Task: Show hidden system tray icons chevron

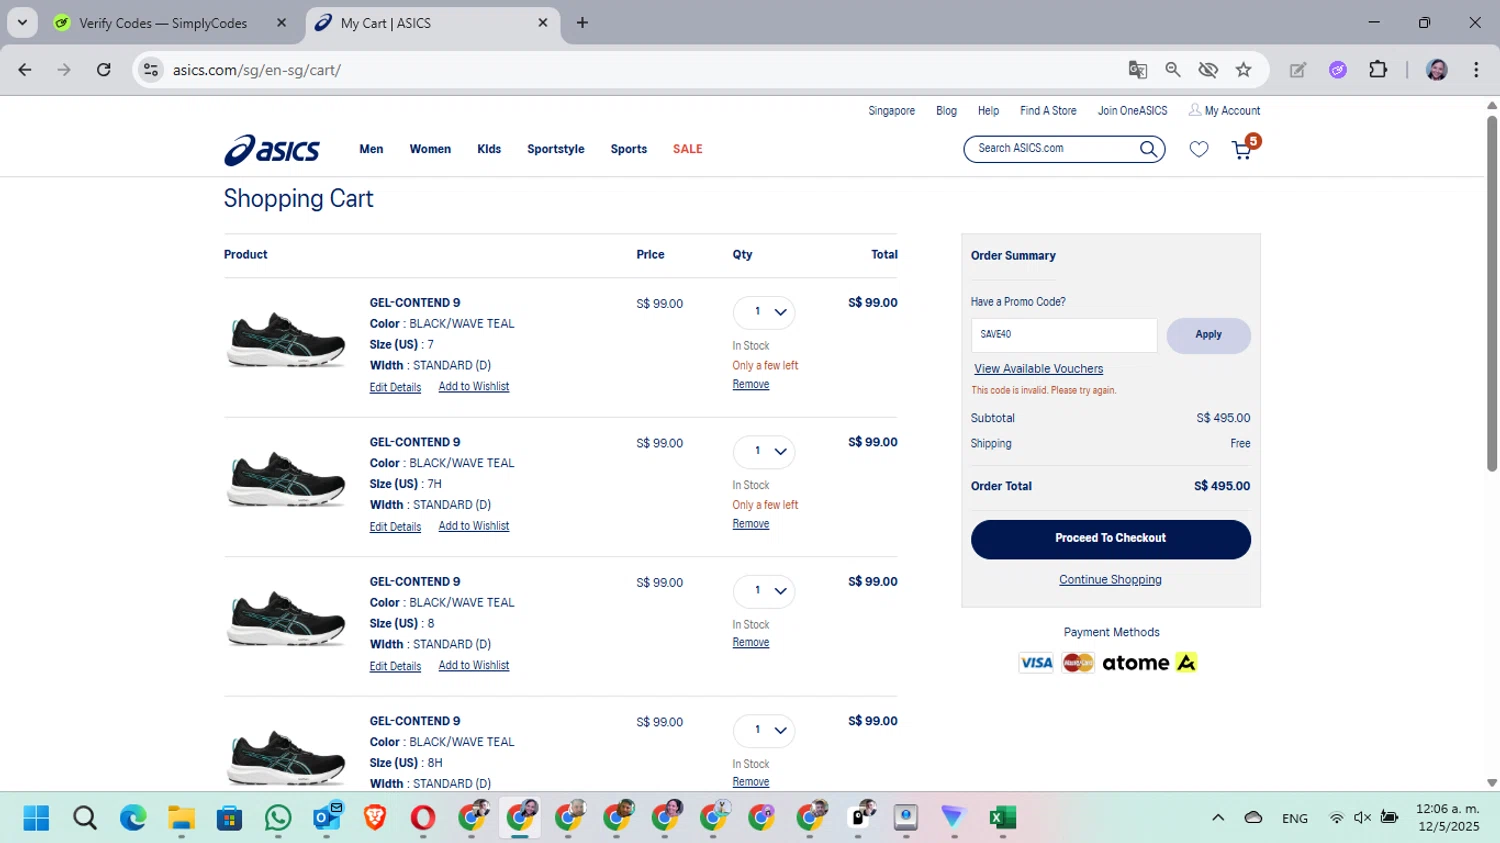Action: pyautogui.click(x=1218, y=818)
